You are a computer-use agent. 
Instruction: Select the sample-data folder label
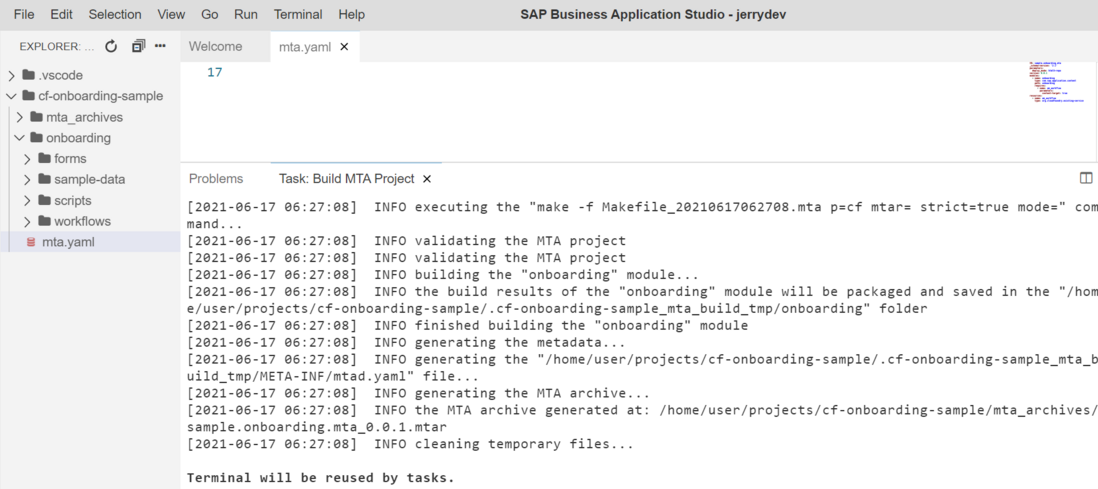pyautogui.click(x=90, y=179)
